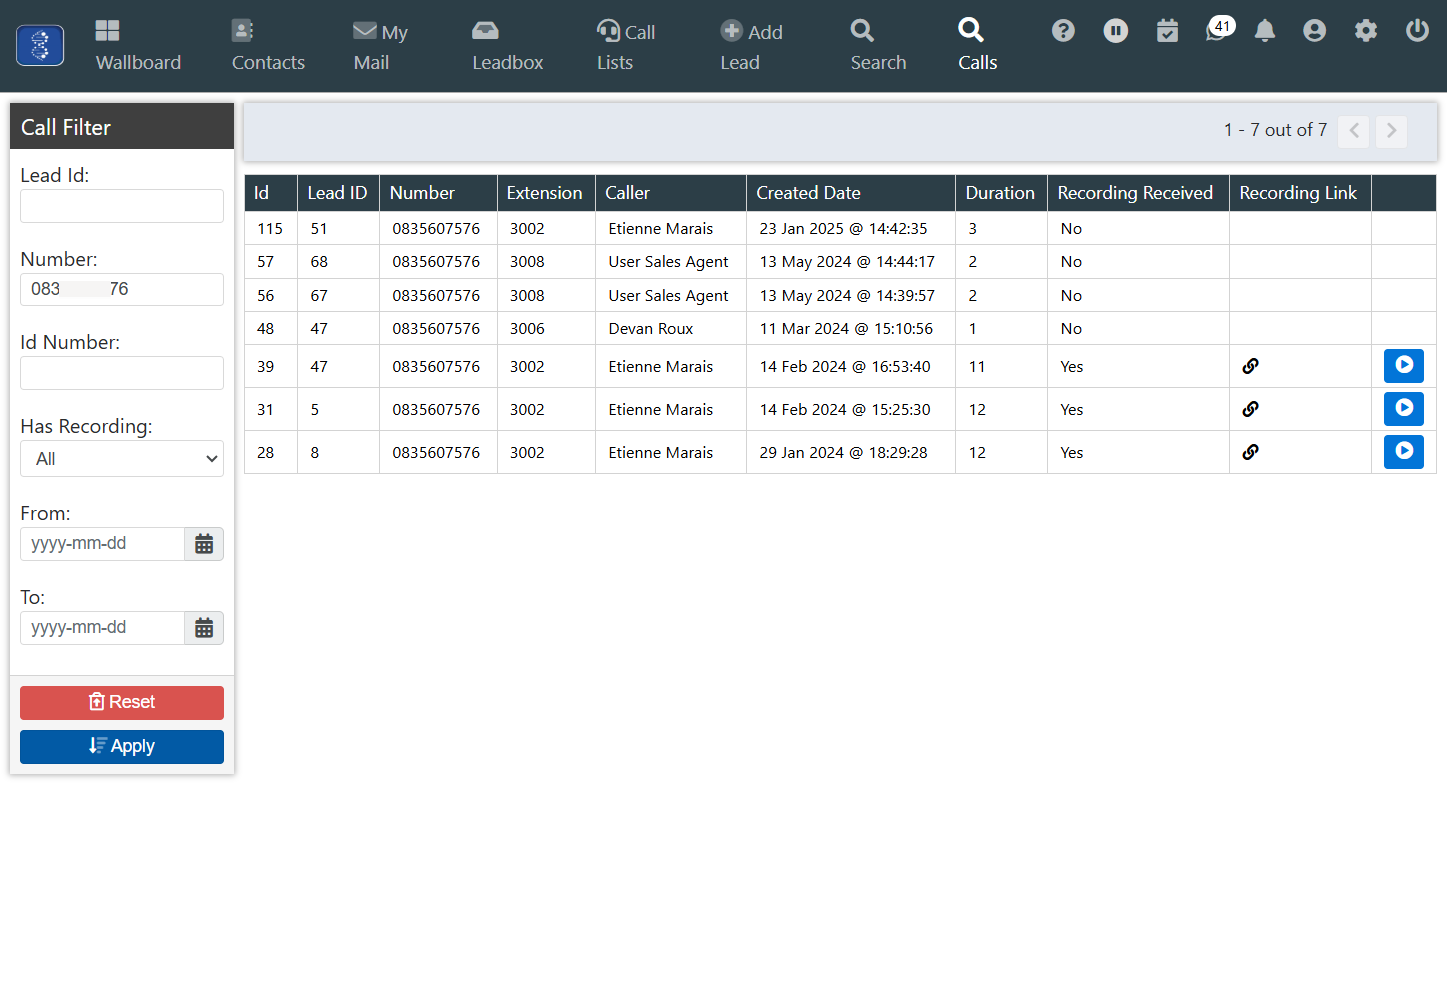Screen dimensions: 1447x989
Task: Open the user profile icon
Action: click(1315, 31)
